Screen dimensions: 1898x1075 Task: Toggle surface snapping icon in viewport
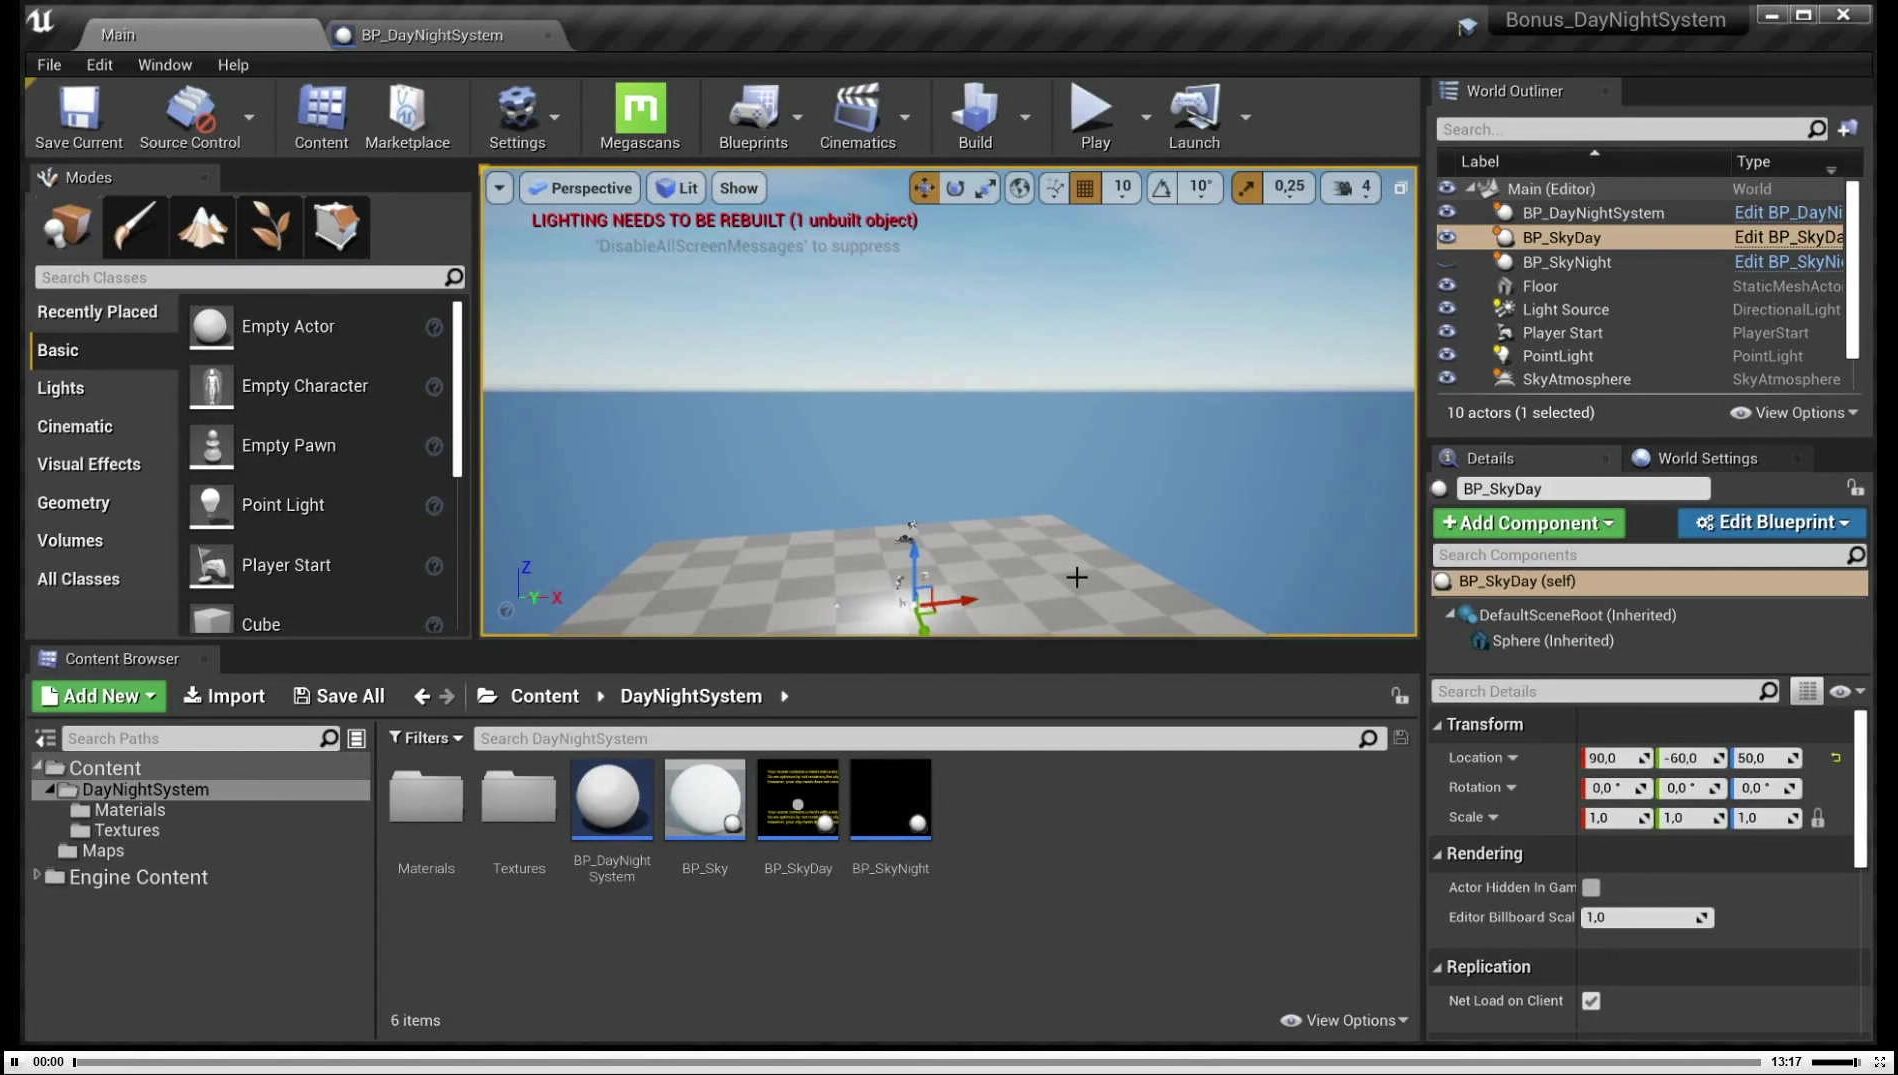point(1054,188)
